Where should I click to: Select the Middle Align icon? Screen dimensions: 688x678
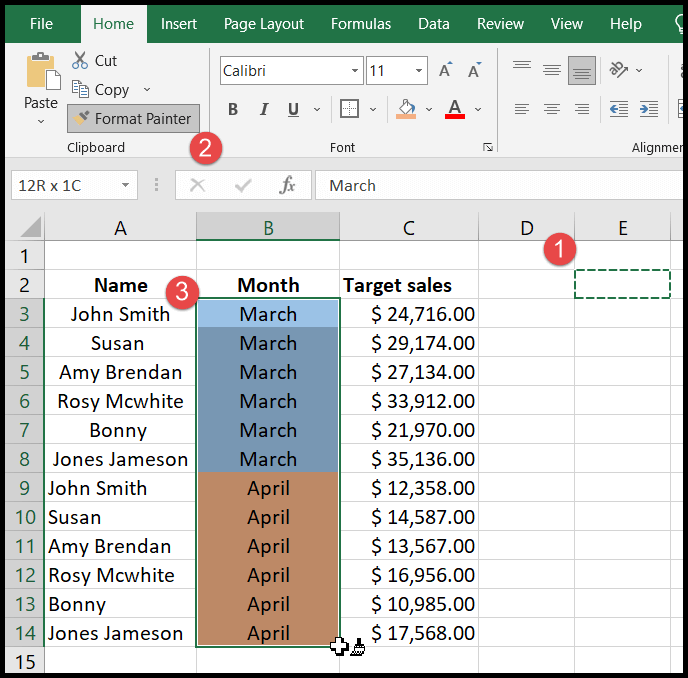(552, 70)
